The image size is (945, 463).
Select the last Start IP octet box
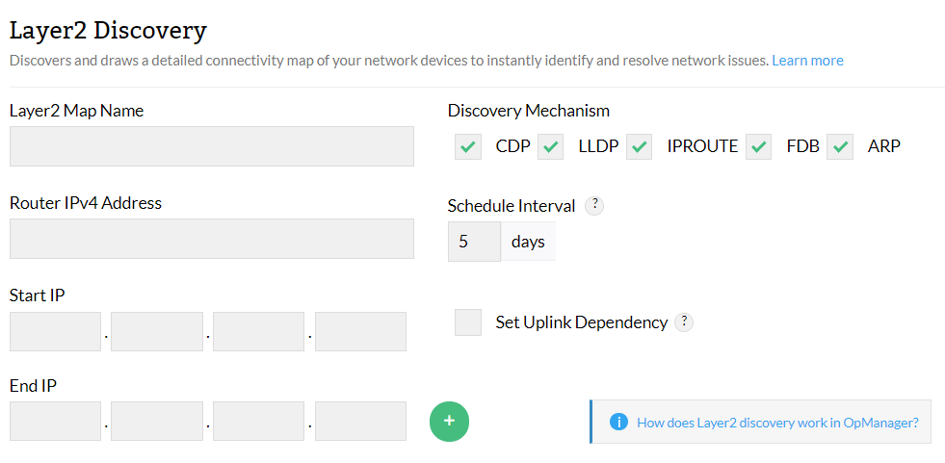(x=361, y=332)
